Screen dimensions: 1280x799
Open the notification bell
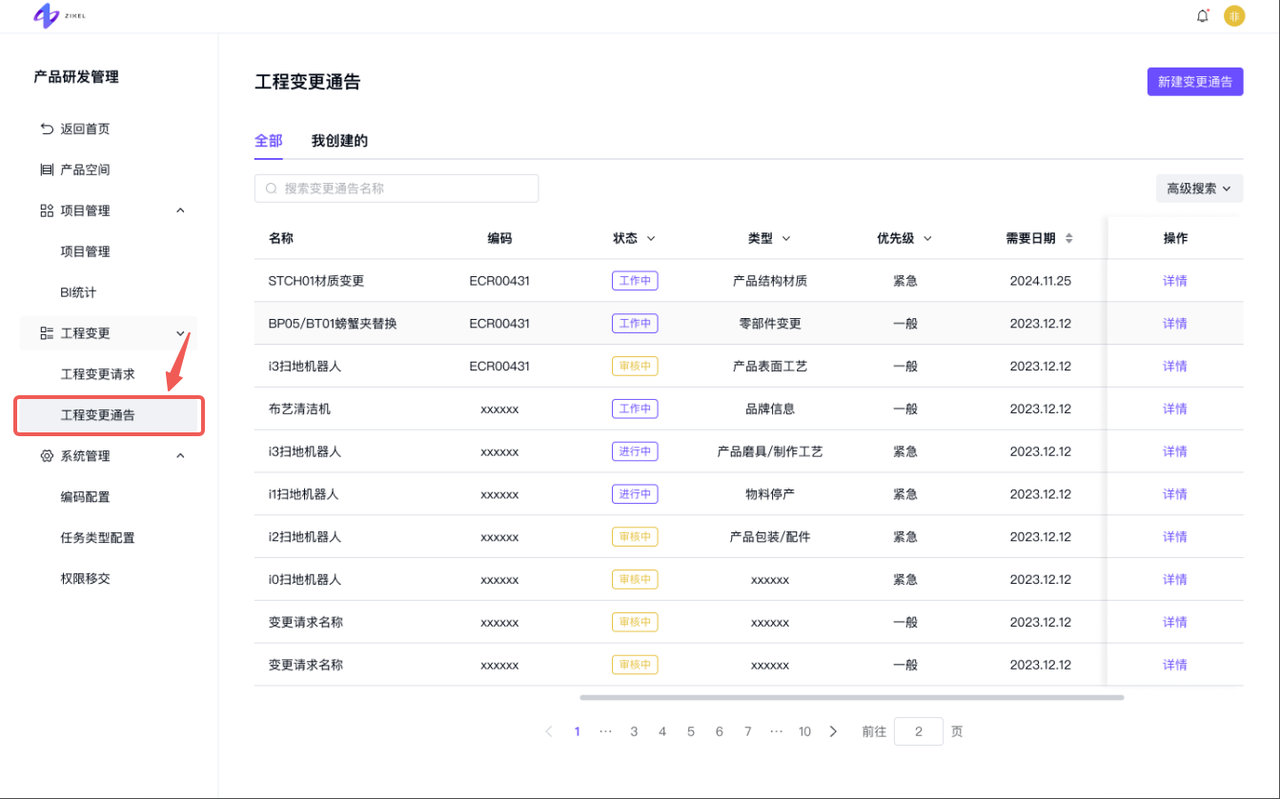(x=1202, y=15)
